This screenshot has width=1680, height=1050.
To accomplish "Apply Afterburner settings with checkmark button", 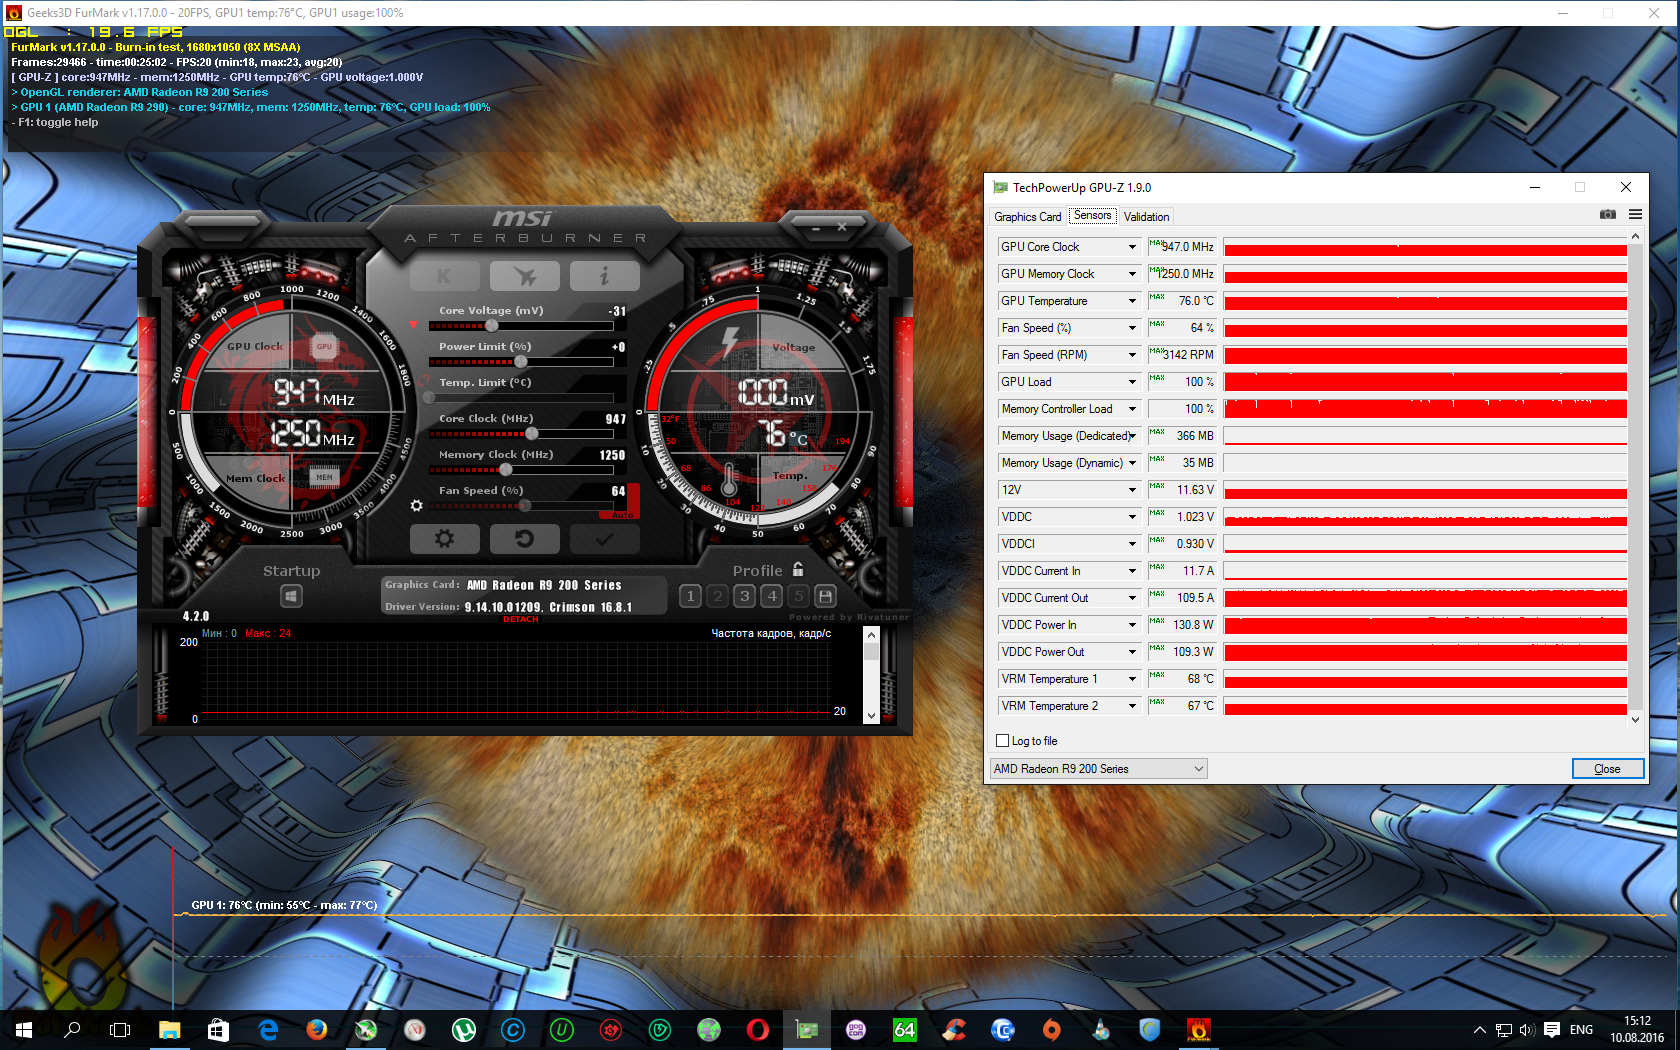I will 604,539.
